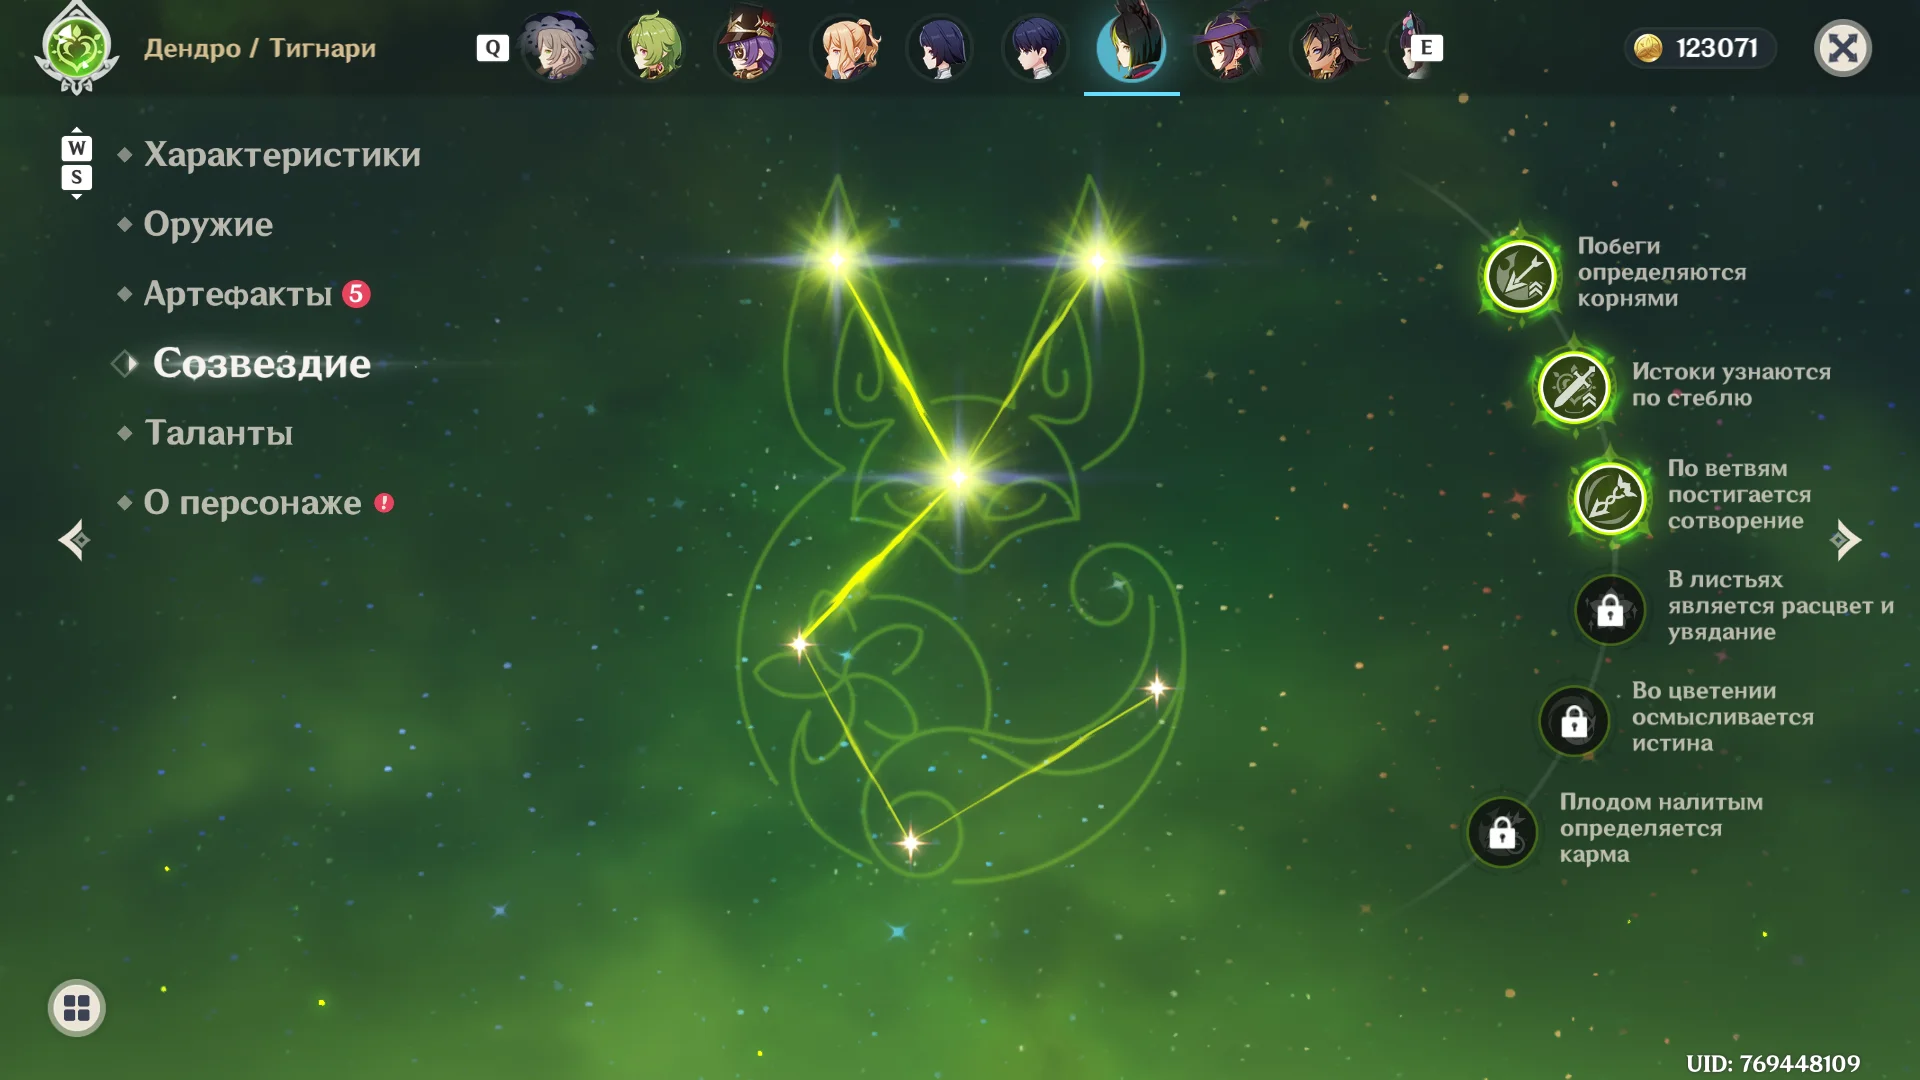Click the top-right glowing constellation star
Viewport: 1920px width, 1080px height.
coord(1097,261)
